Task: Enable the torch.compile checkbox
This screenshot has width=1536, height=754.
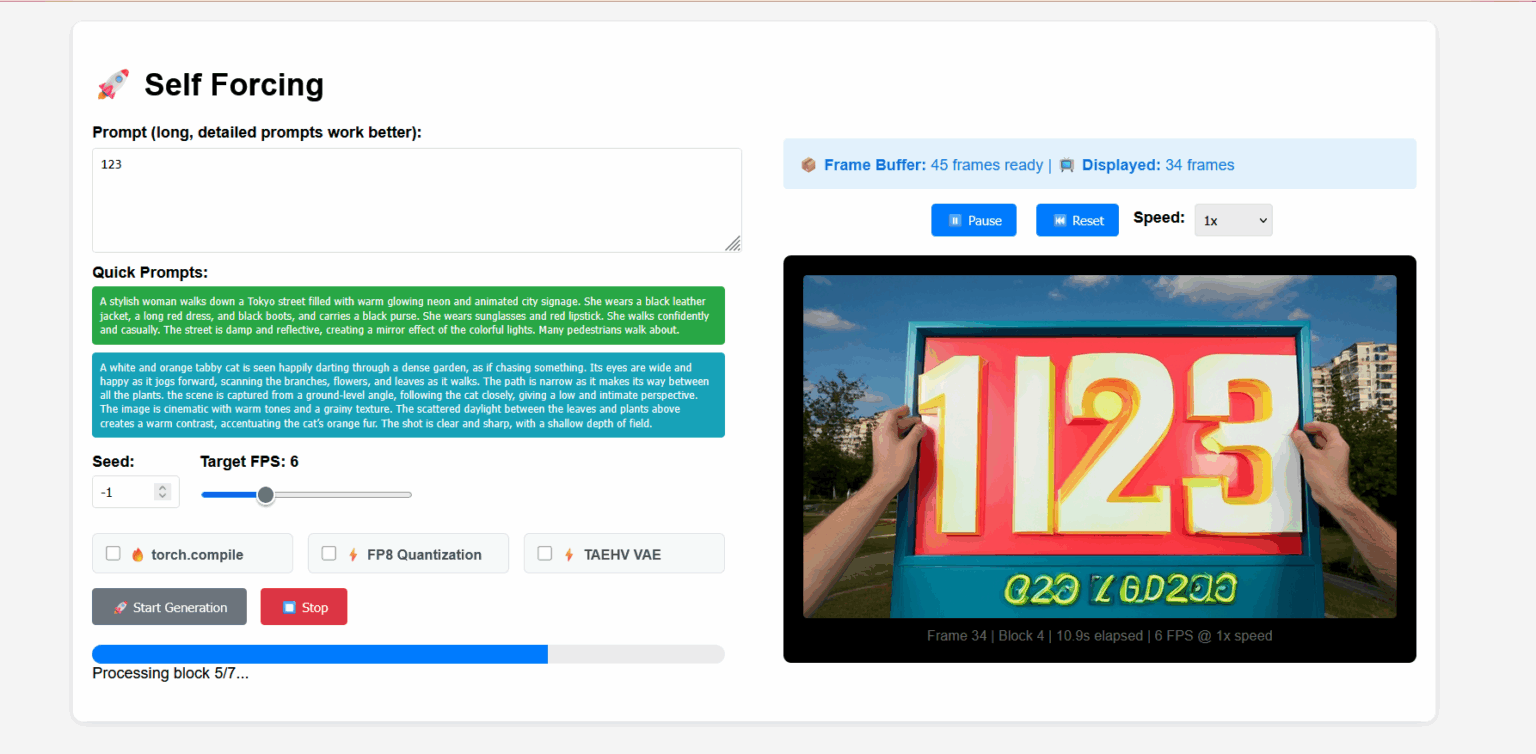Action: pyautogui.click(x=113, y=553)
